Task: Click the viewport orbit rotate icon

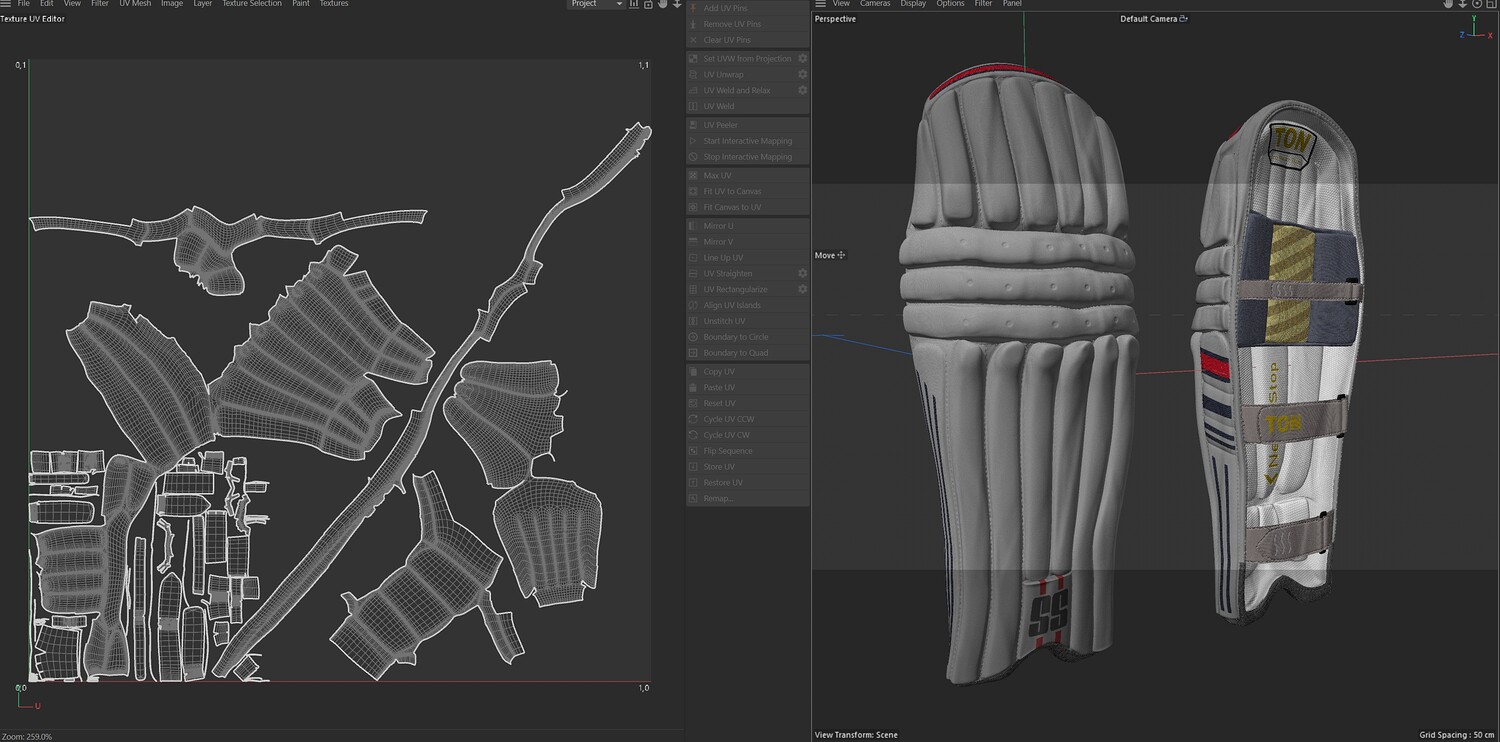Action: pos(1476,4)
